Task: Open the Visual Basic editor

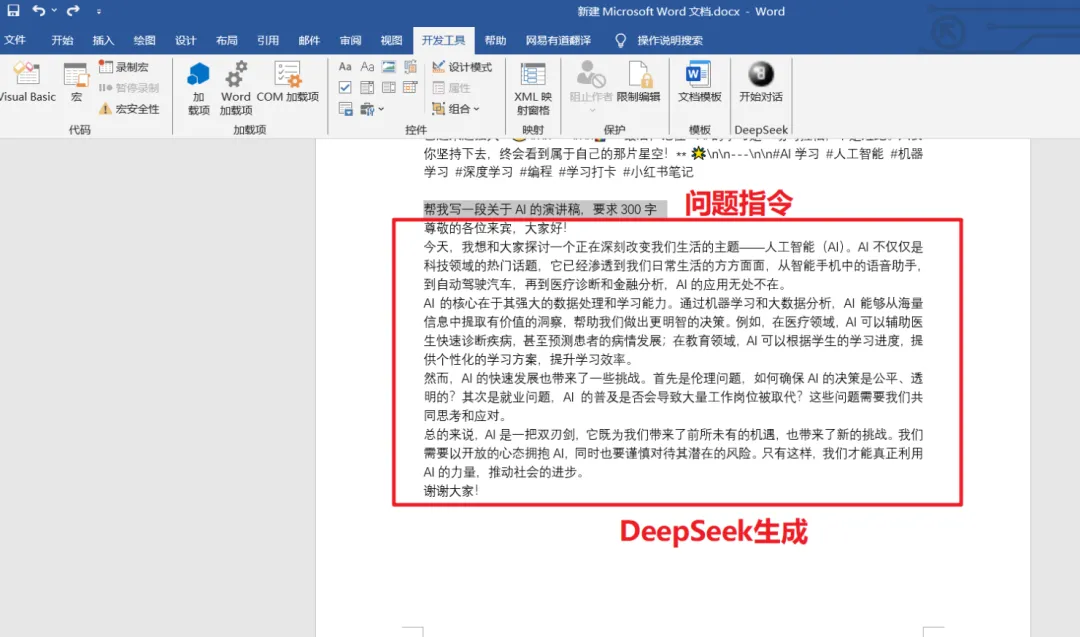Action: (x=28, y=83)
